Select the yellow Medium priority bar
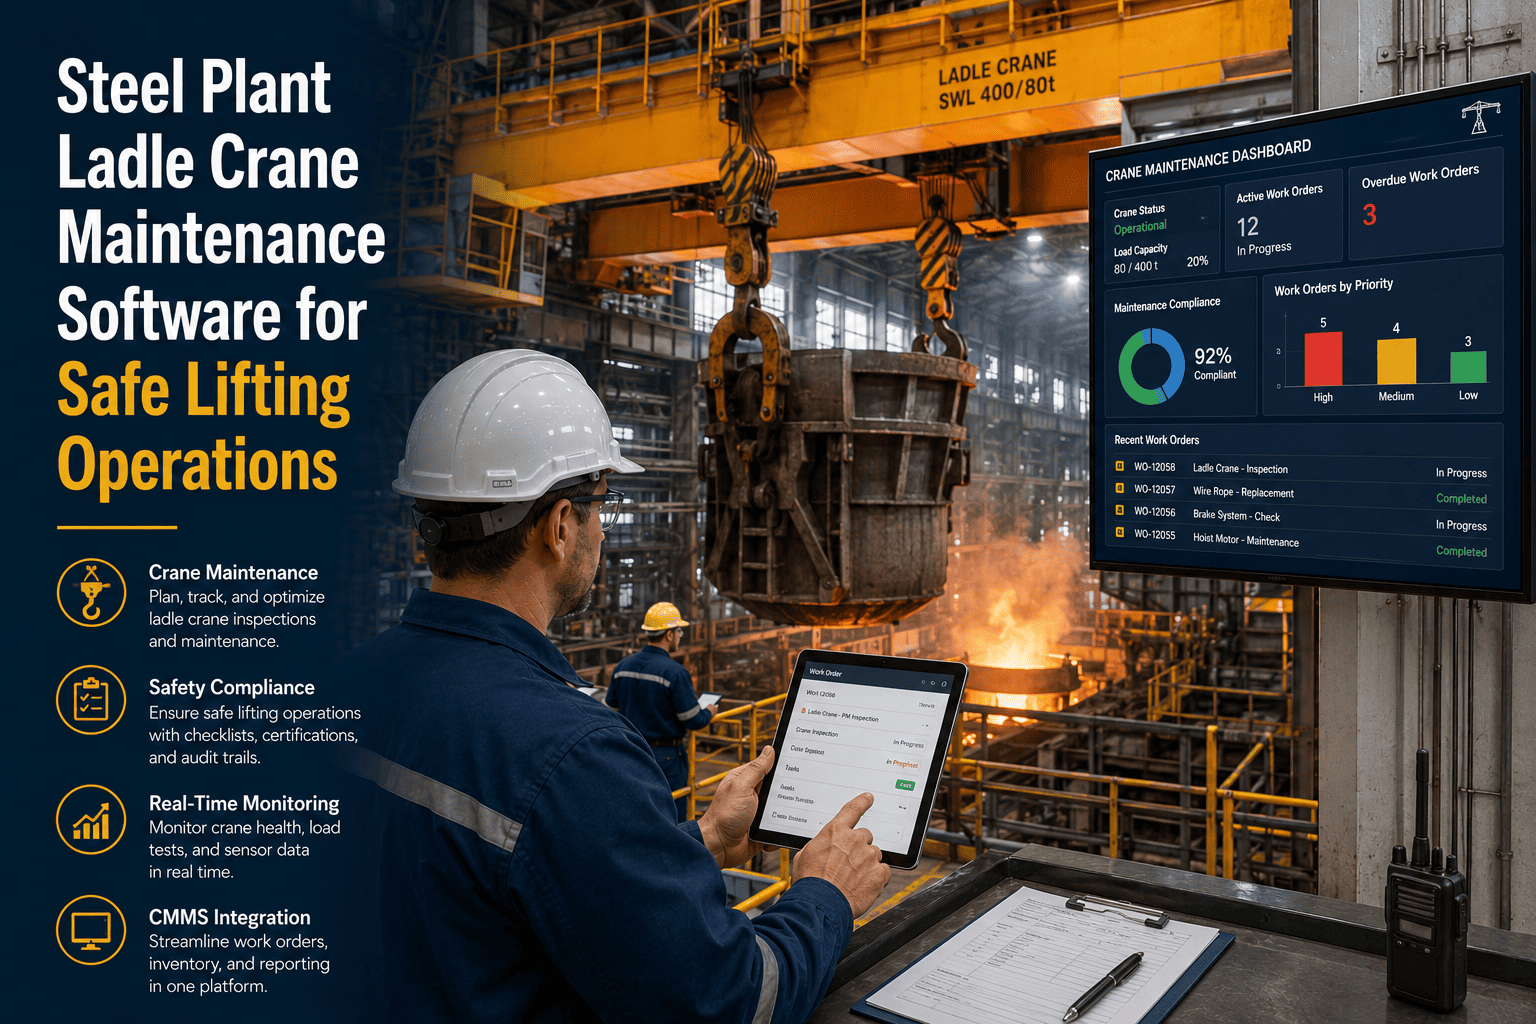 click(x=1396, y=361)
